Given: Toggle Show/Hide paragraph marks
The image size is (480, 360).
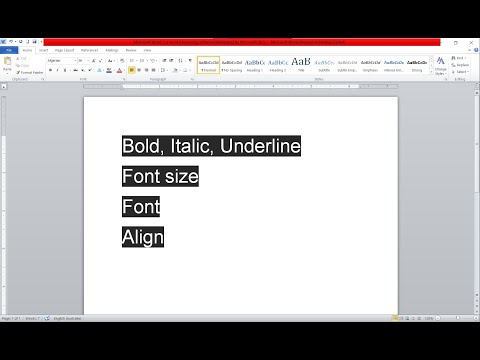Looking at the screenshot, I should 190,61.
